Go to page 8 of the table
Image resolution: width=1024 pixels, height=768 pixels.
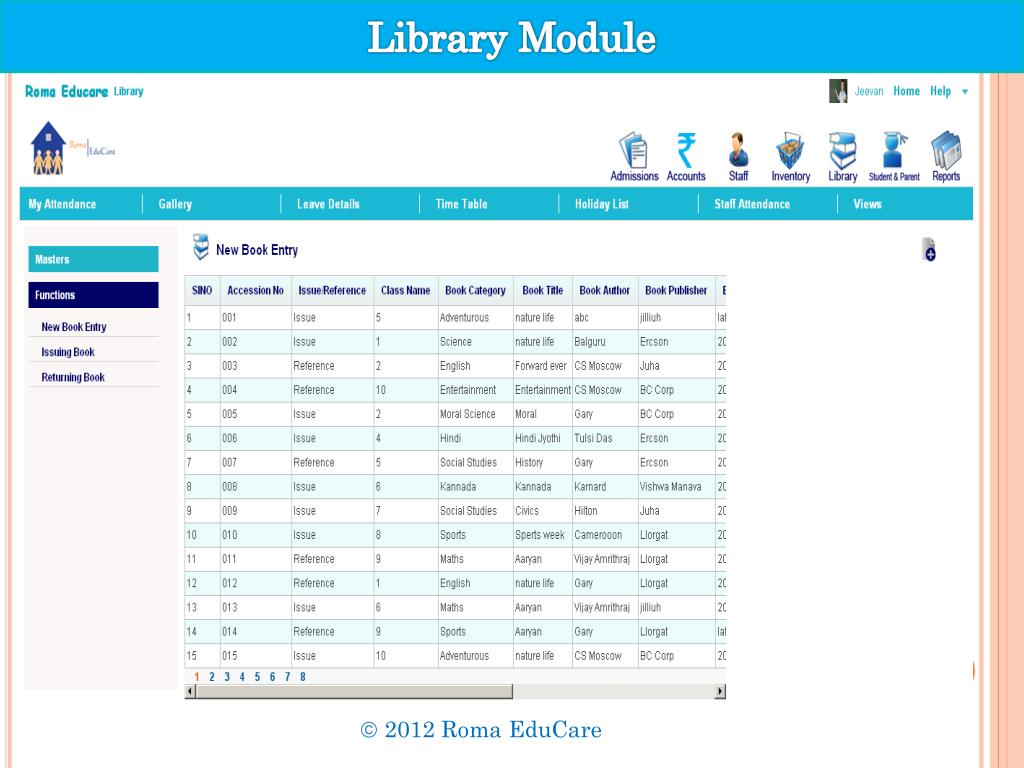[x=302, y=677]
